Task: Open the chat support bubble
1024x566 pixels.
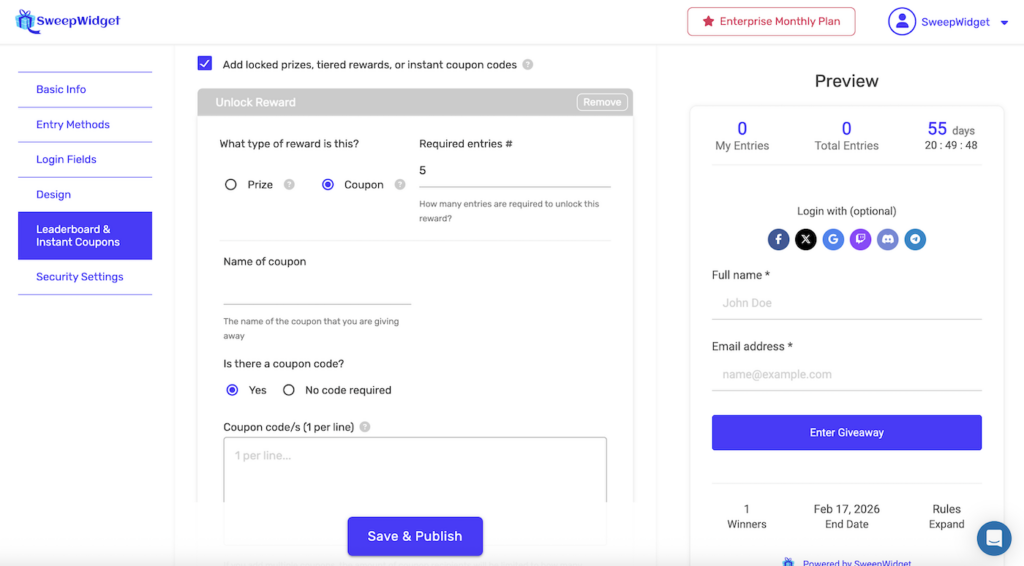Action: (994, 538)
